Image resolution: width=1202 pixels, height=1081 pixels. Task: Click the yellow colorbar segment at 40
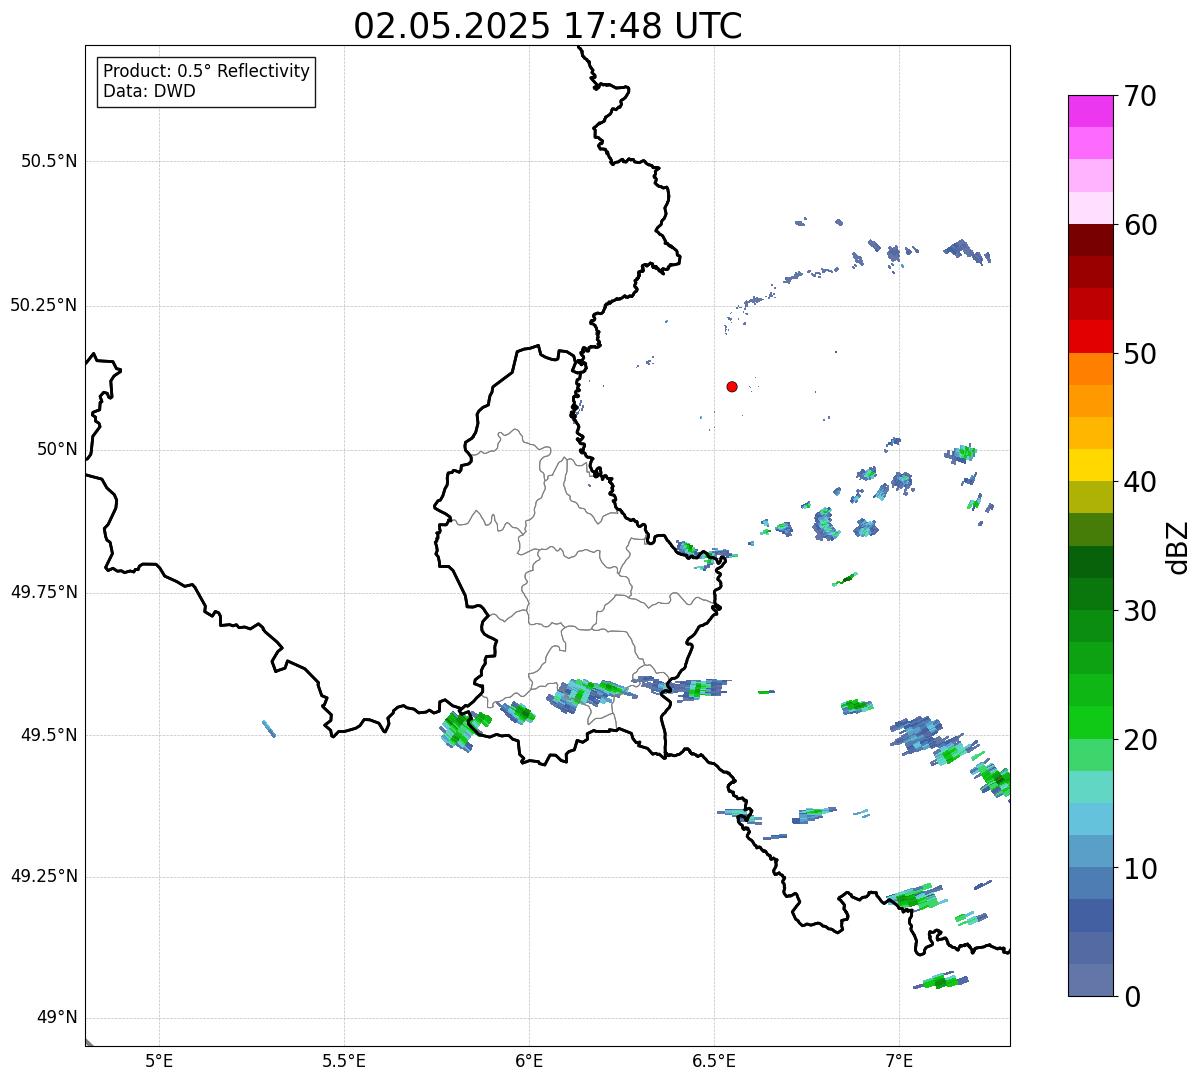point(1090,465)
